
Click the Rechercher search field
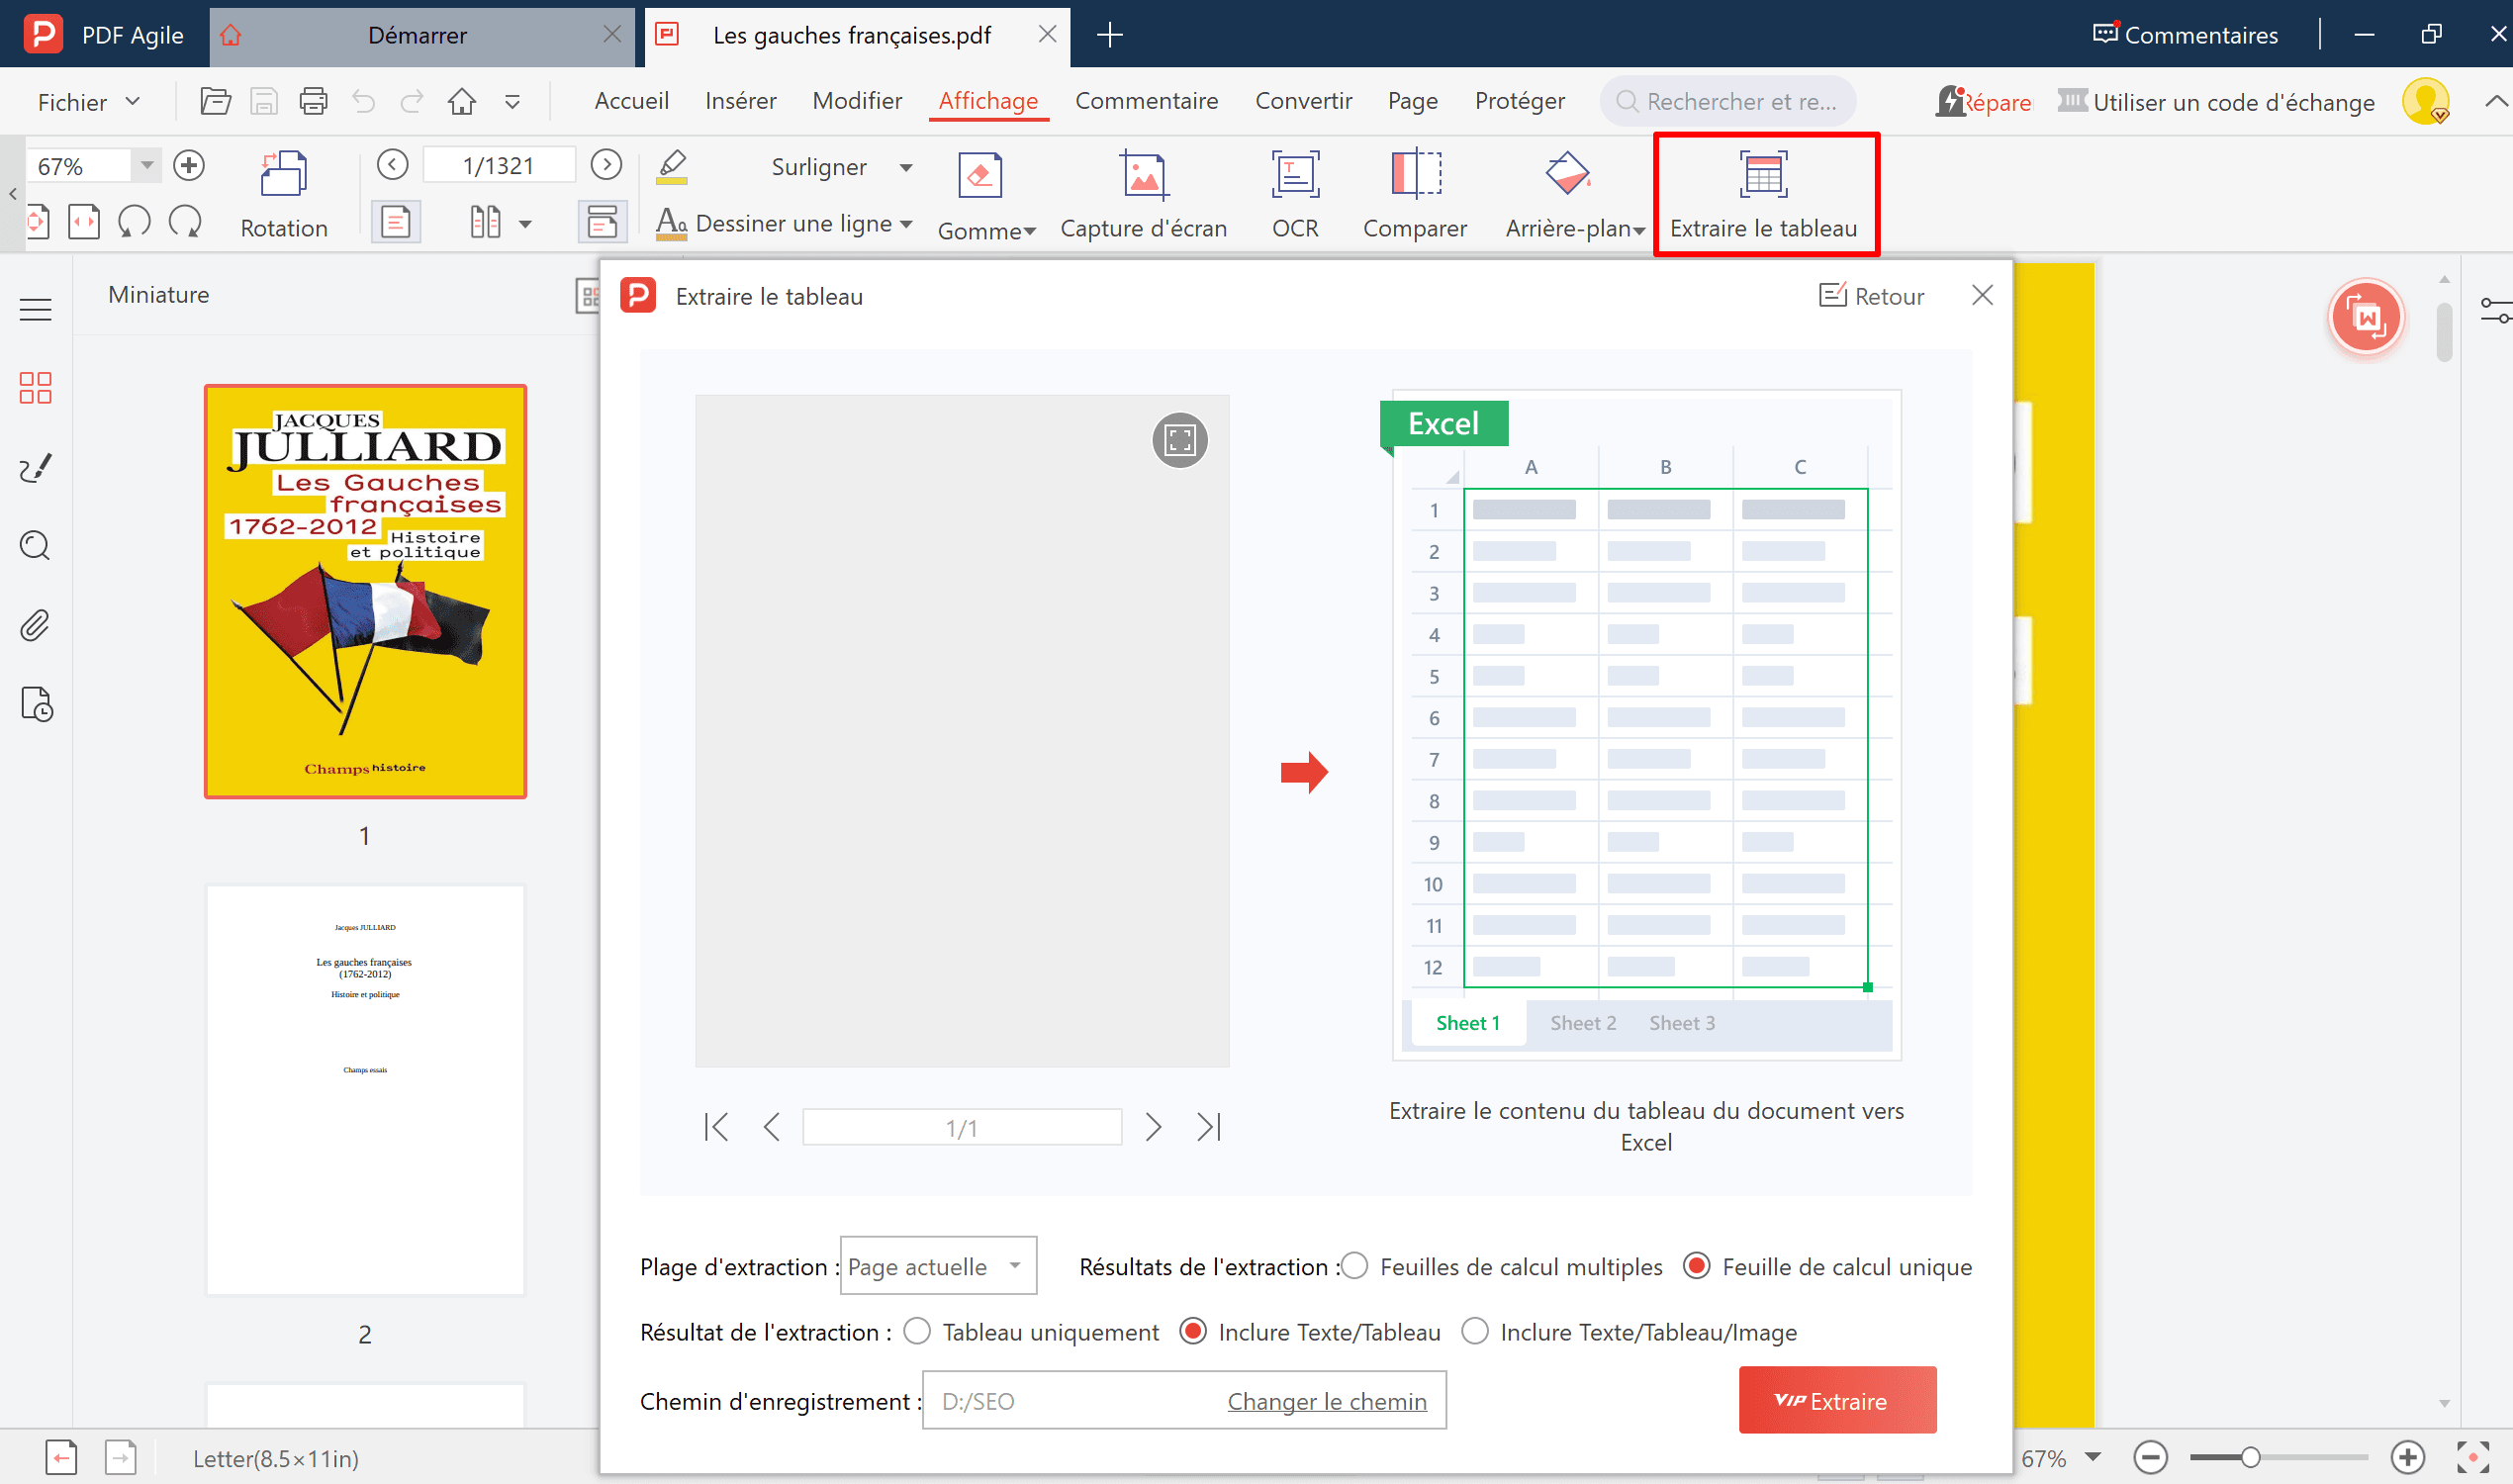point(1728,101)
